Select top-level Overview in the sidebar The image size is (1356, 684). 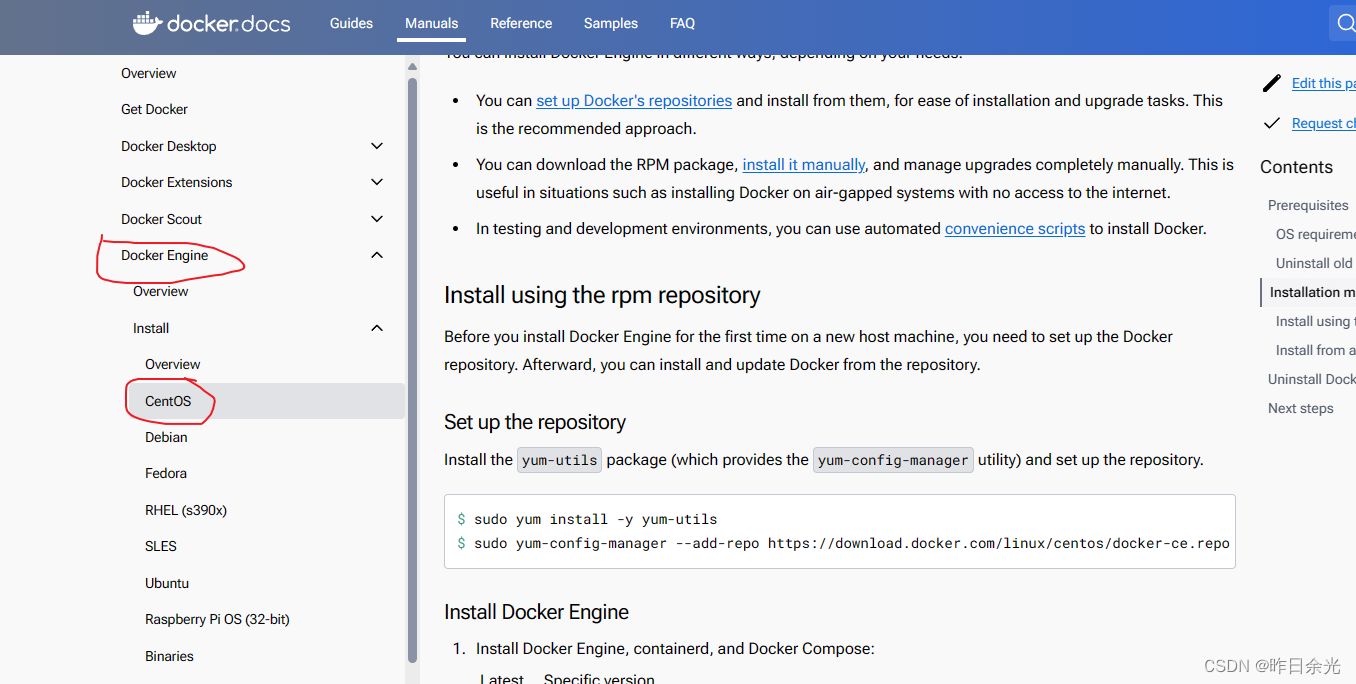point(149,73)
